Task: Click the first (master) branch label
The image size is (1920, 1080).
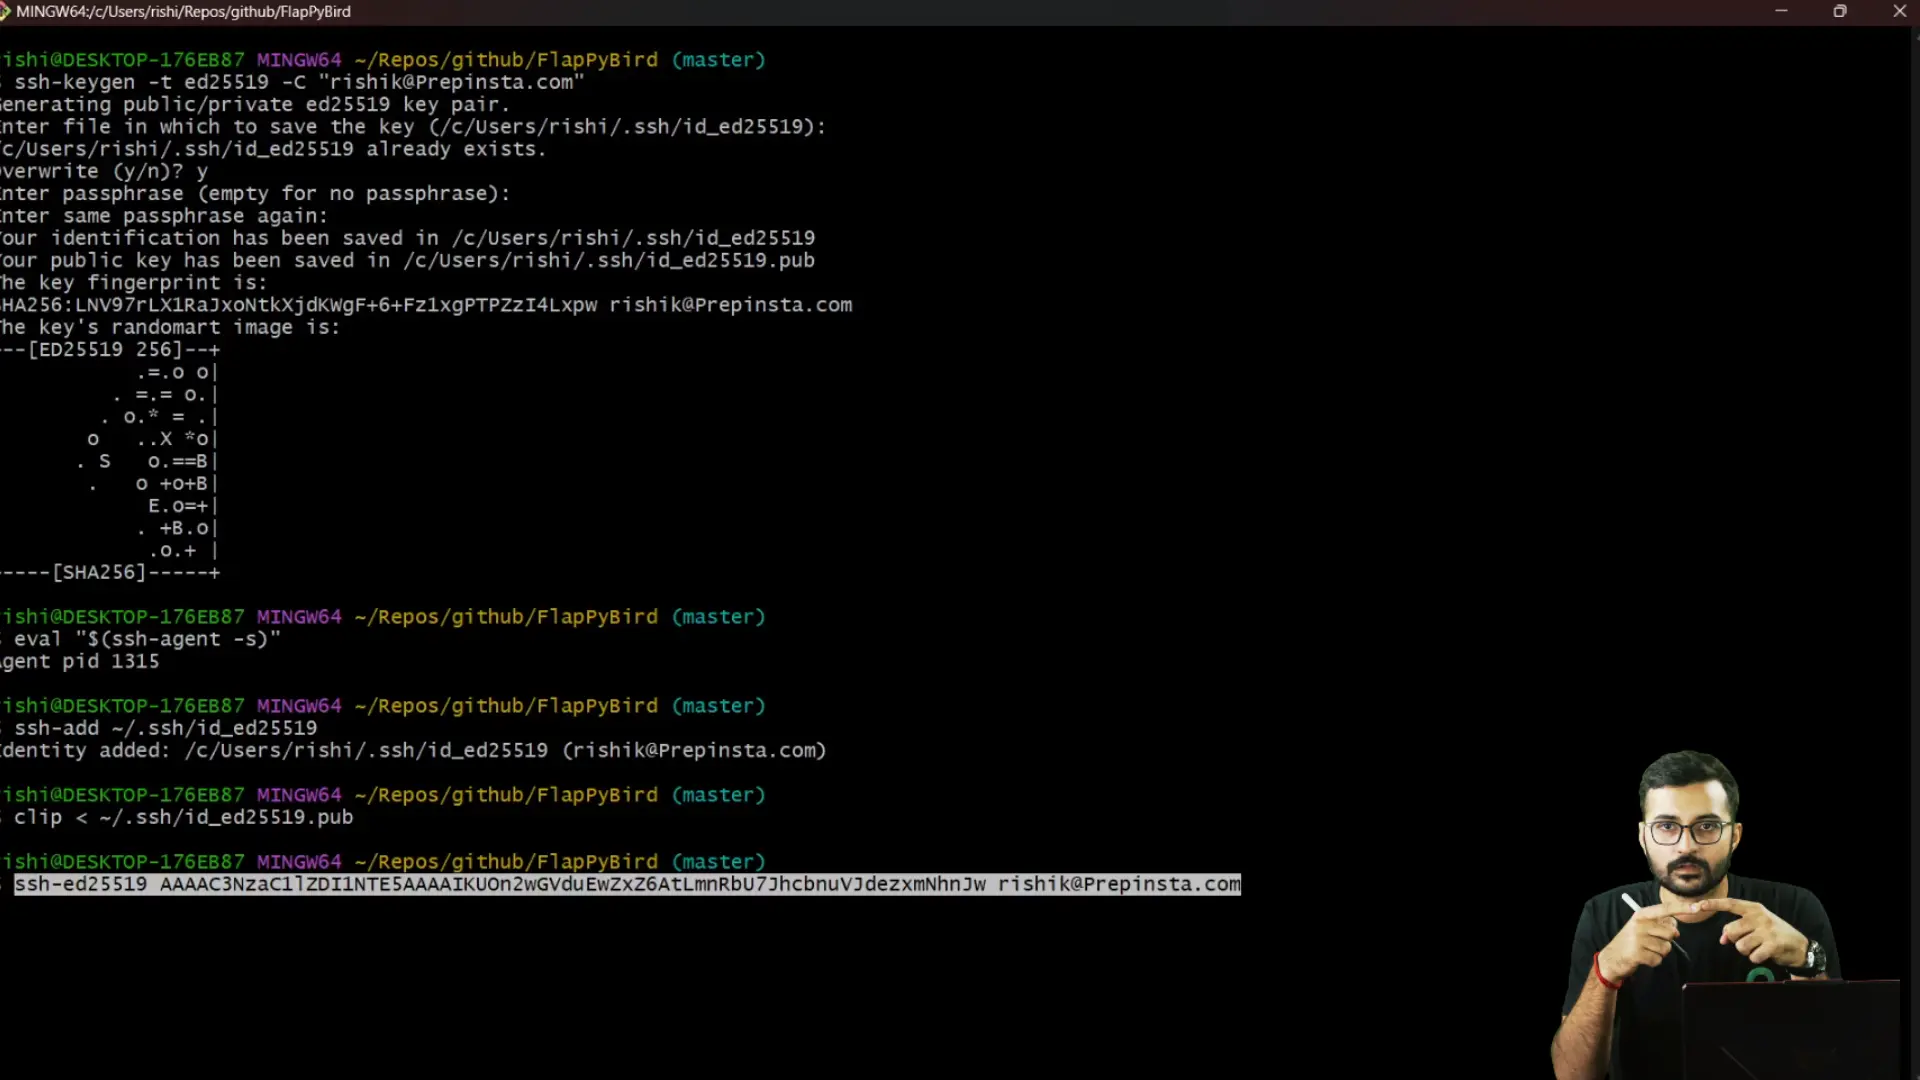Action: 718,60
